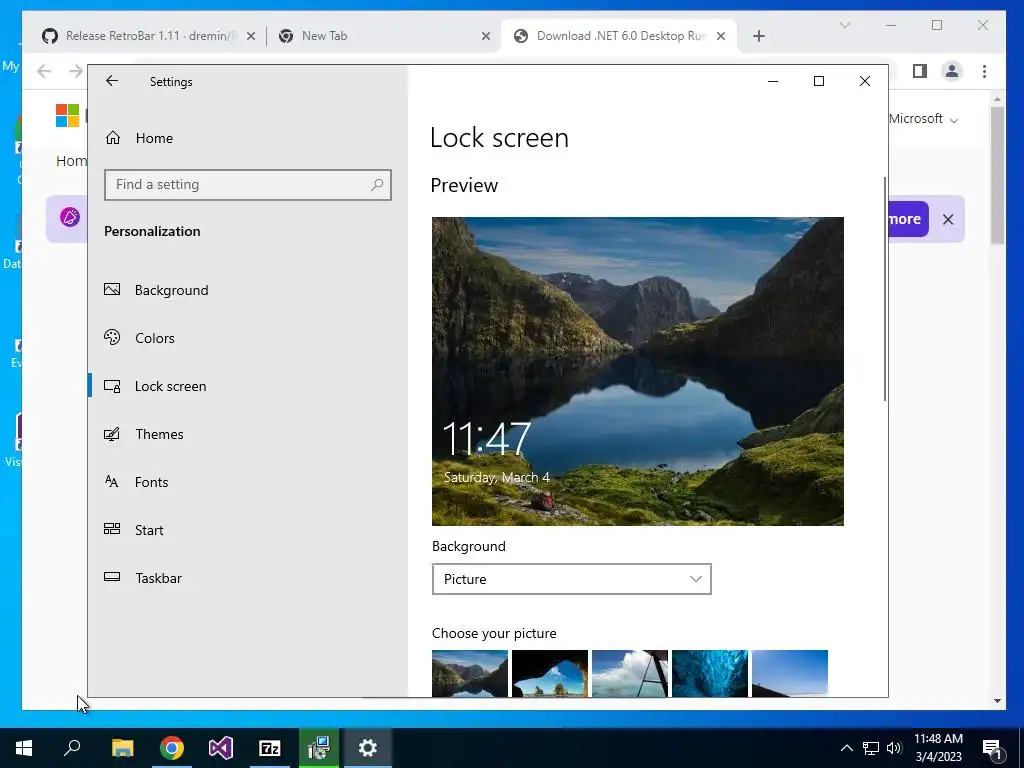The height and width of the screenshot is (768, 1024).
Task: Choose the mountain lake picture thumbnail
Action: click(470, 673)
